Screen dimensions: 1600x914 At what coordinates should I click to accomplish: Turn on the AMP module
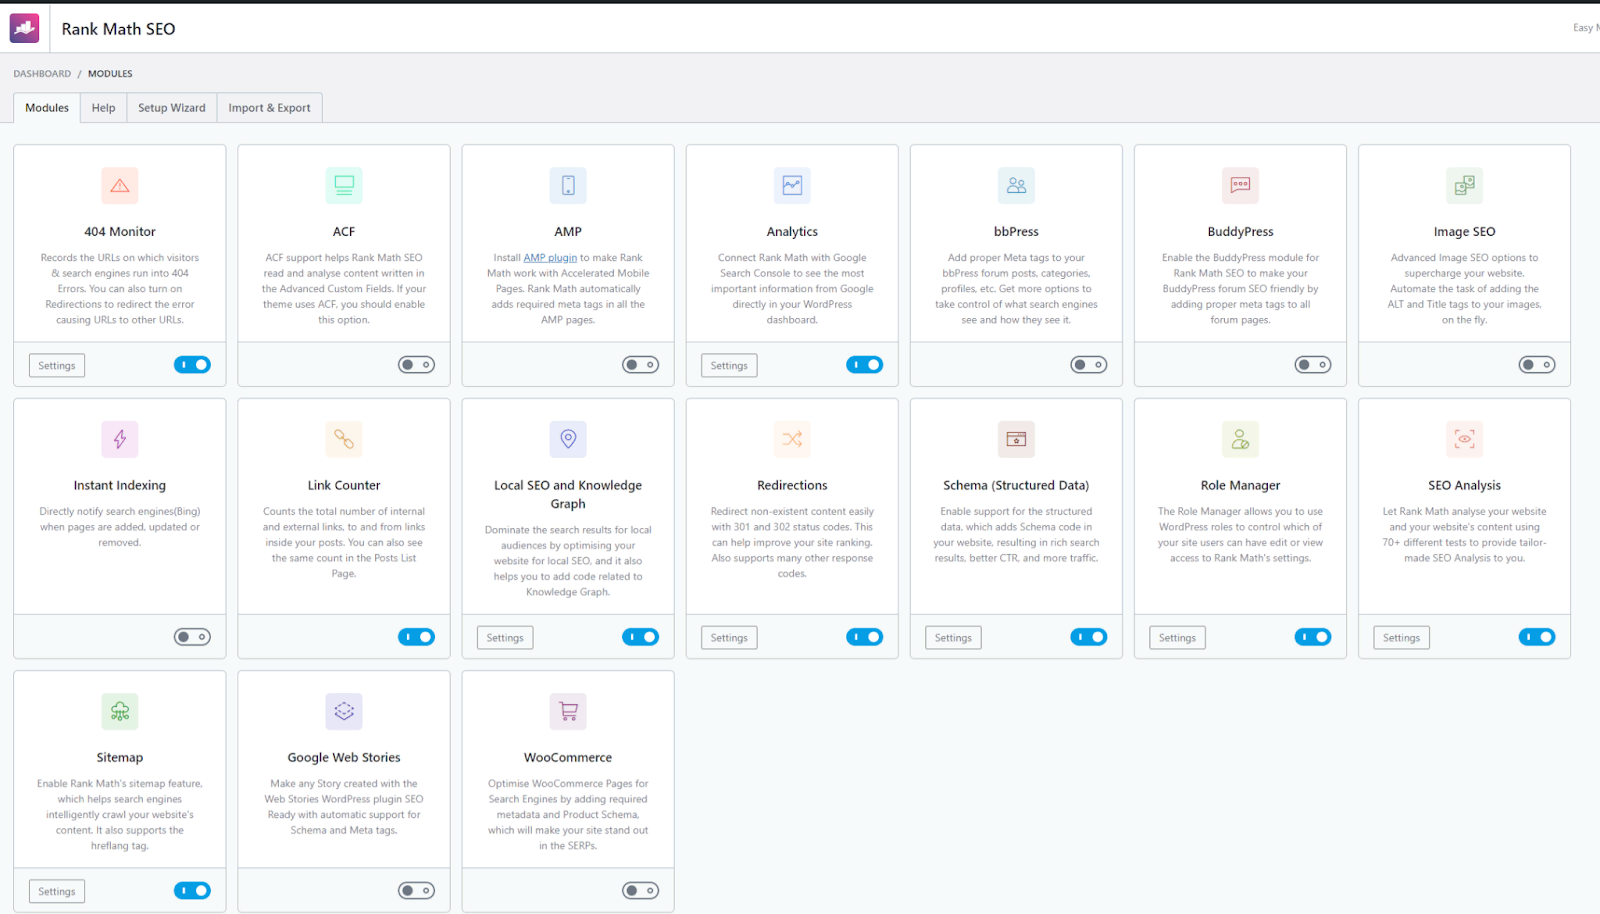click(640, 365)
